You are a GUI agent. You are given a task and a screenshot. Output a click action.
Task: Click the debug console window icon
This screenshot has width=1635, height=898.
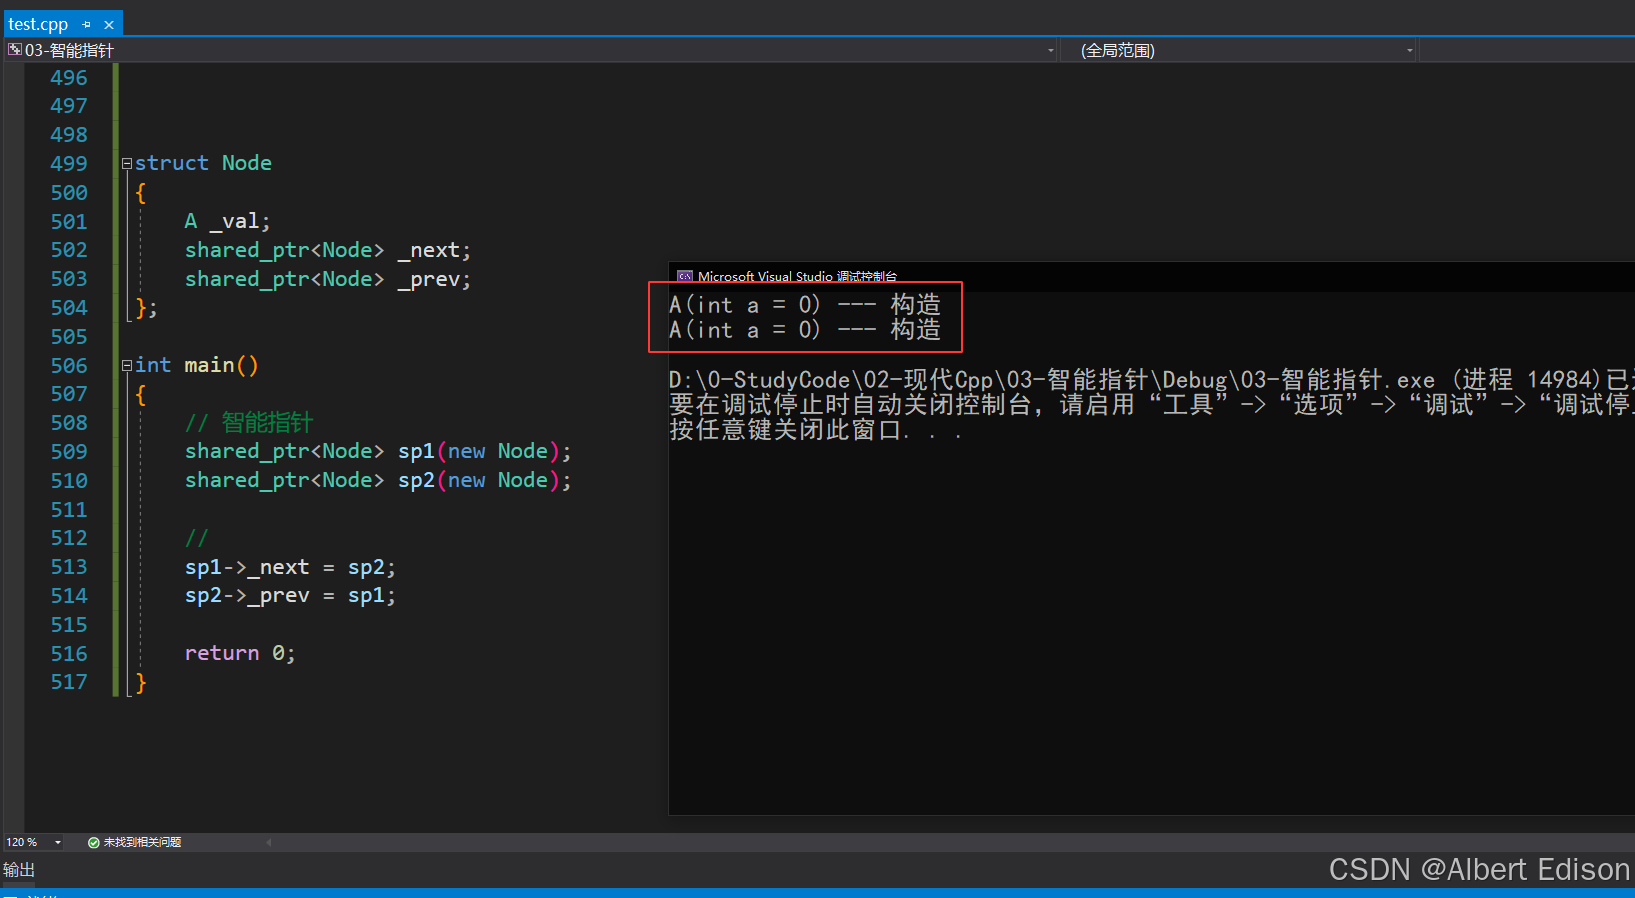tap(685, 277)
